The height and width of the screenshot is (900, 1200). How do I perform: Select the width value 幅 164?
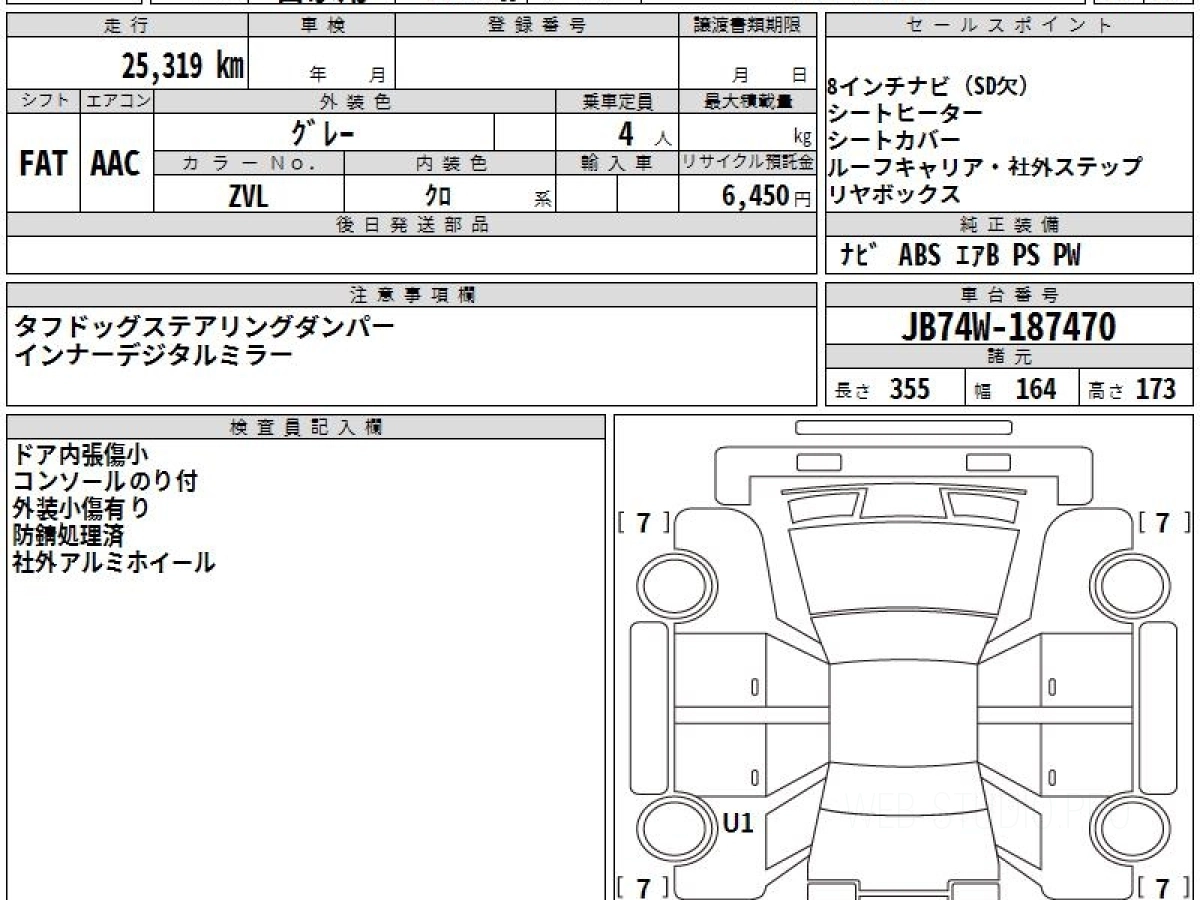[1016, 389]
